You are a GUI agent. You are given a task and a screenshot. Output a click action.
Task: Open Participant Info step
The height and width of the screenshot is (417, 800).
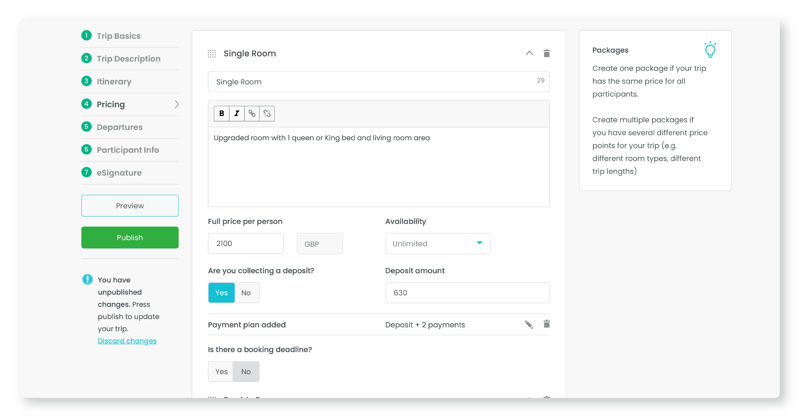128,150
